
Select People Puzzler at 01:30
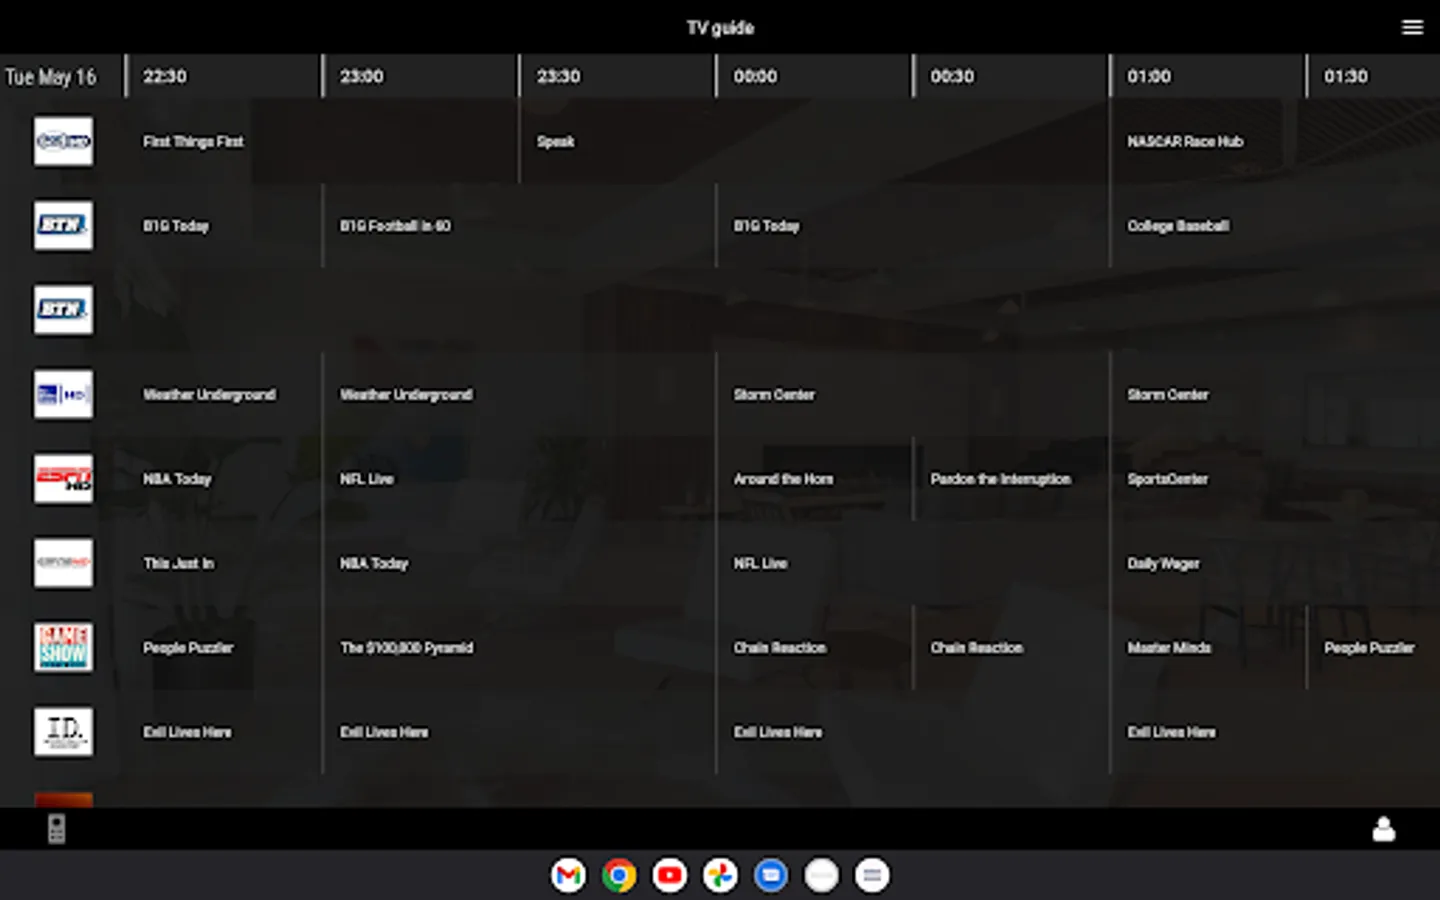coord(1369,648)
